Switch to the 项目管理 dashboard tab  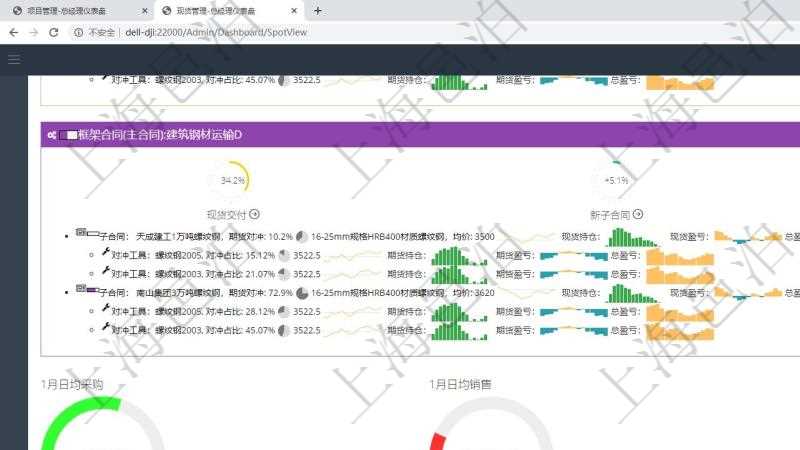pos(75,11)
